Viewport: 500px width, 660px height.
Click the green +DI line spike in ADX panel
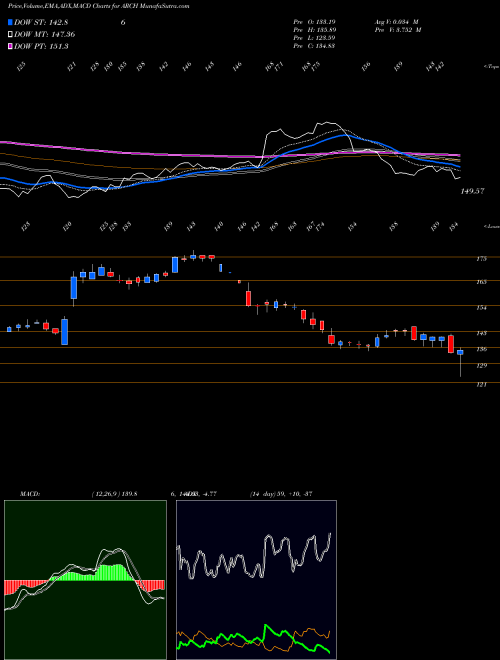(266, 626)
